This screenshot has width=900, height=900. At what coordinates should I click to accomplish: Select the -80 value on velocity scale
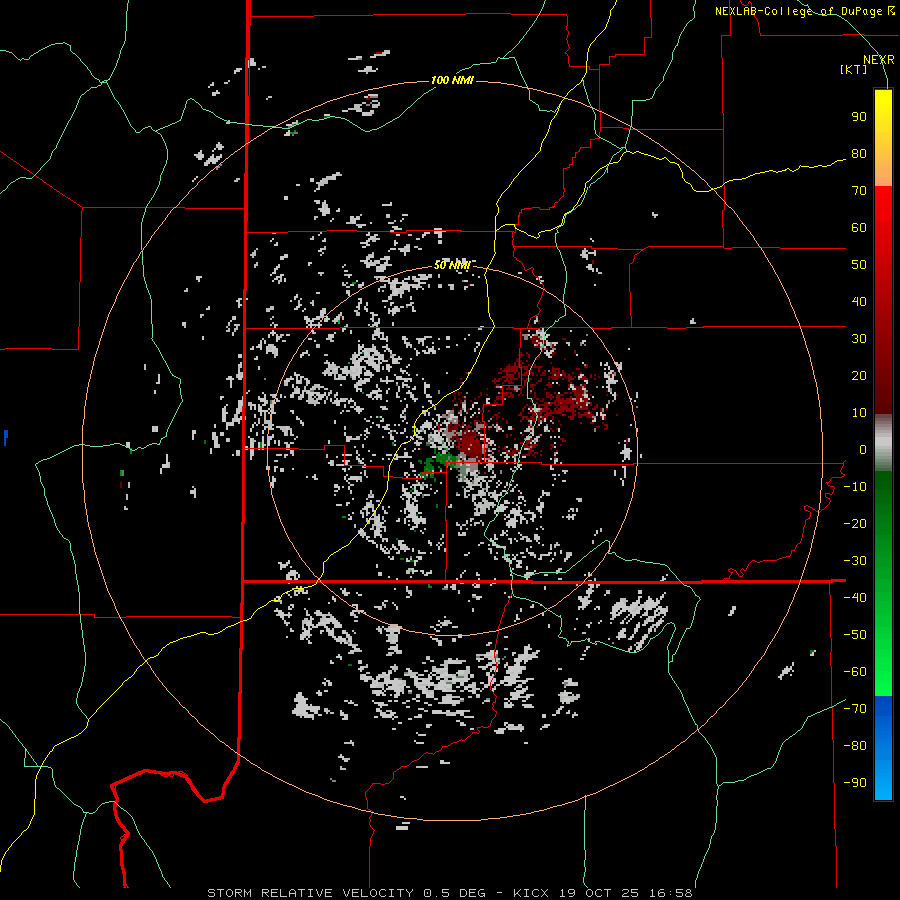pos(855,746)
